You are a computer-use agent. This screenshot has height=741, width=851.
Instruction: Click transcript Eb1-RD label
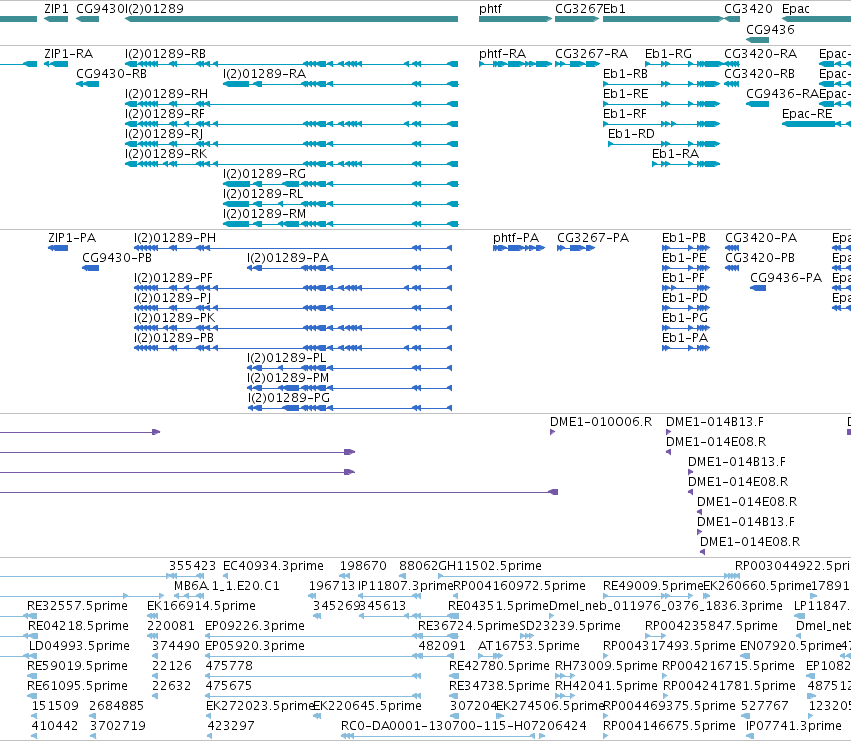point(631,134)
